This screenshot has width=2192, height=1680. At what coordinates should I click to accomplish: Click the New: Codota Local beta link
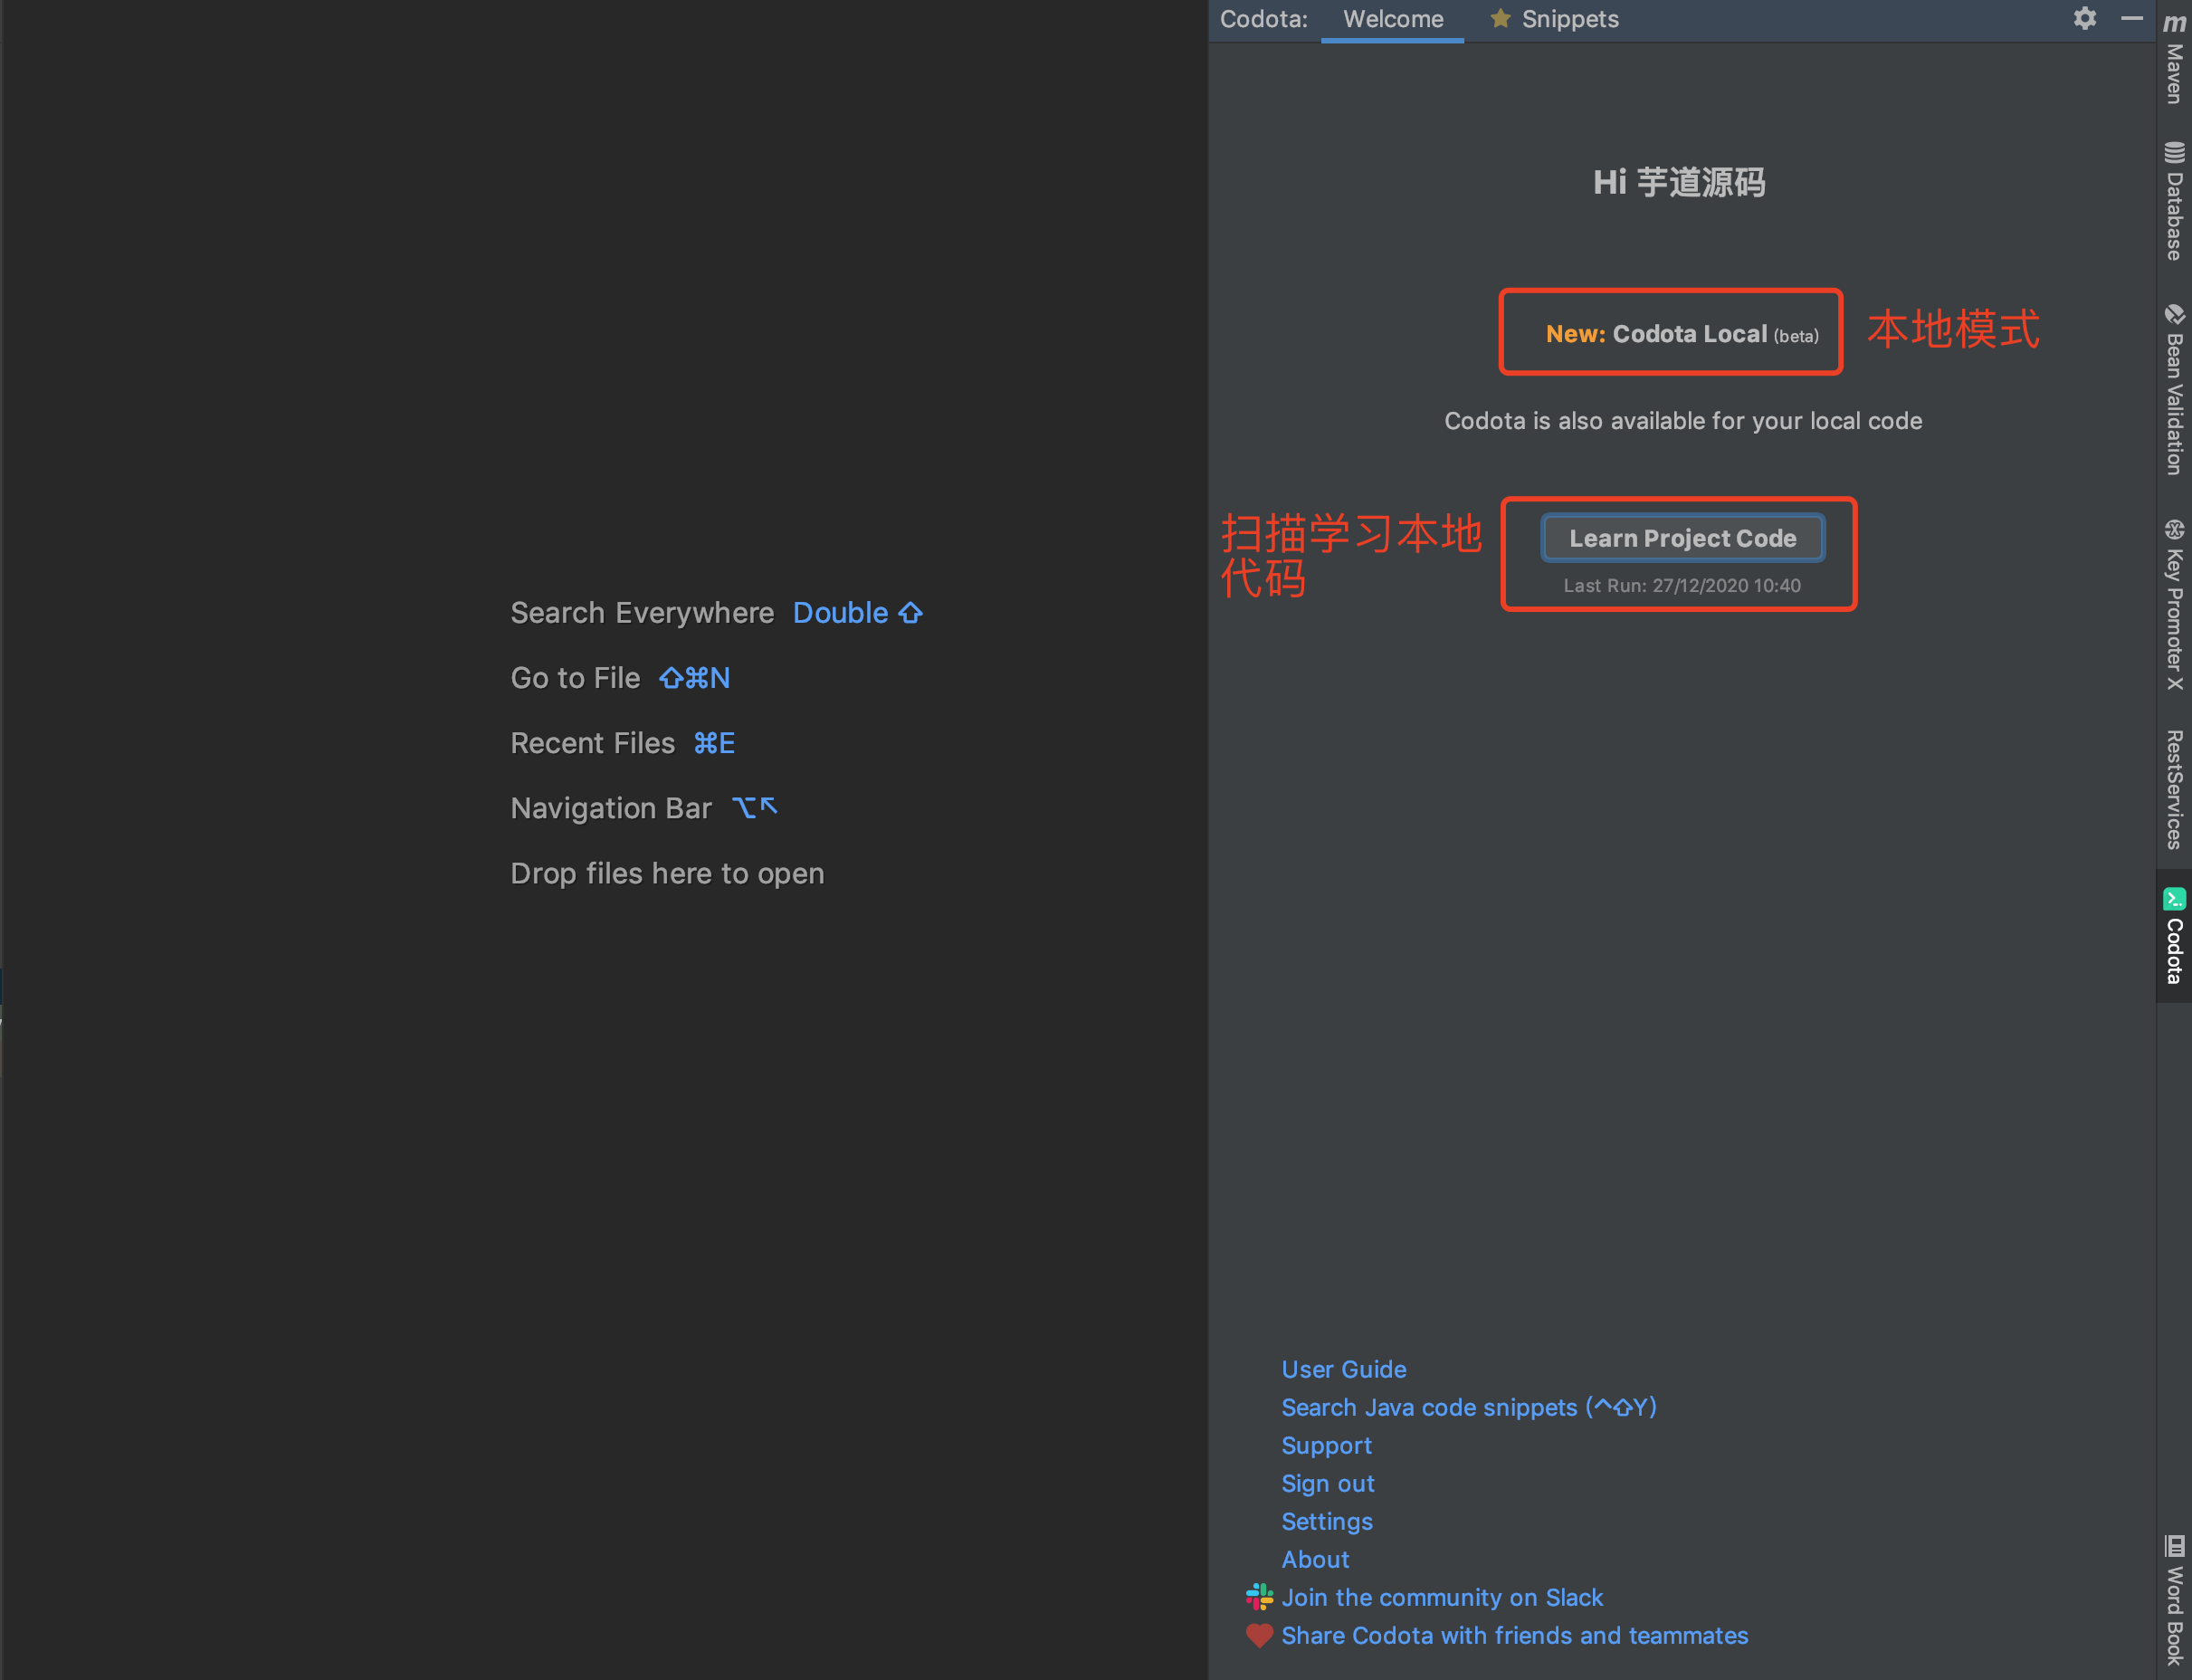1681,334
